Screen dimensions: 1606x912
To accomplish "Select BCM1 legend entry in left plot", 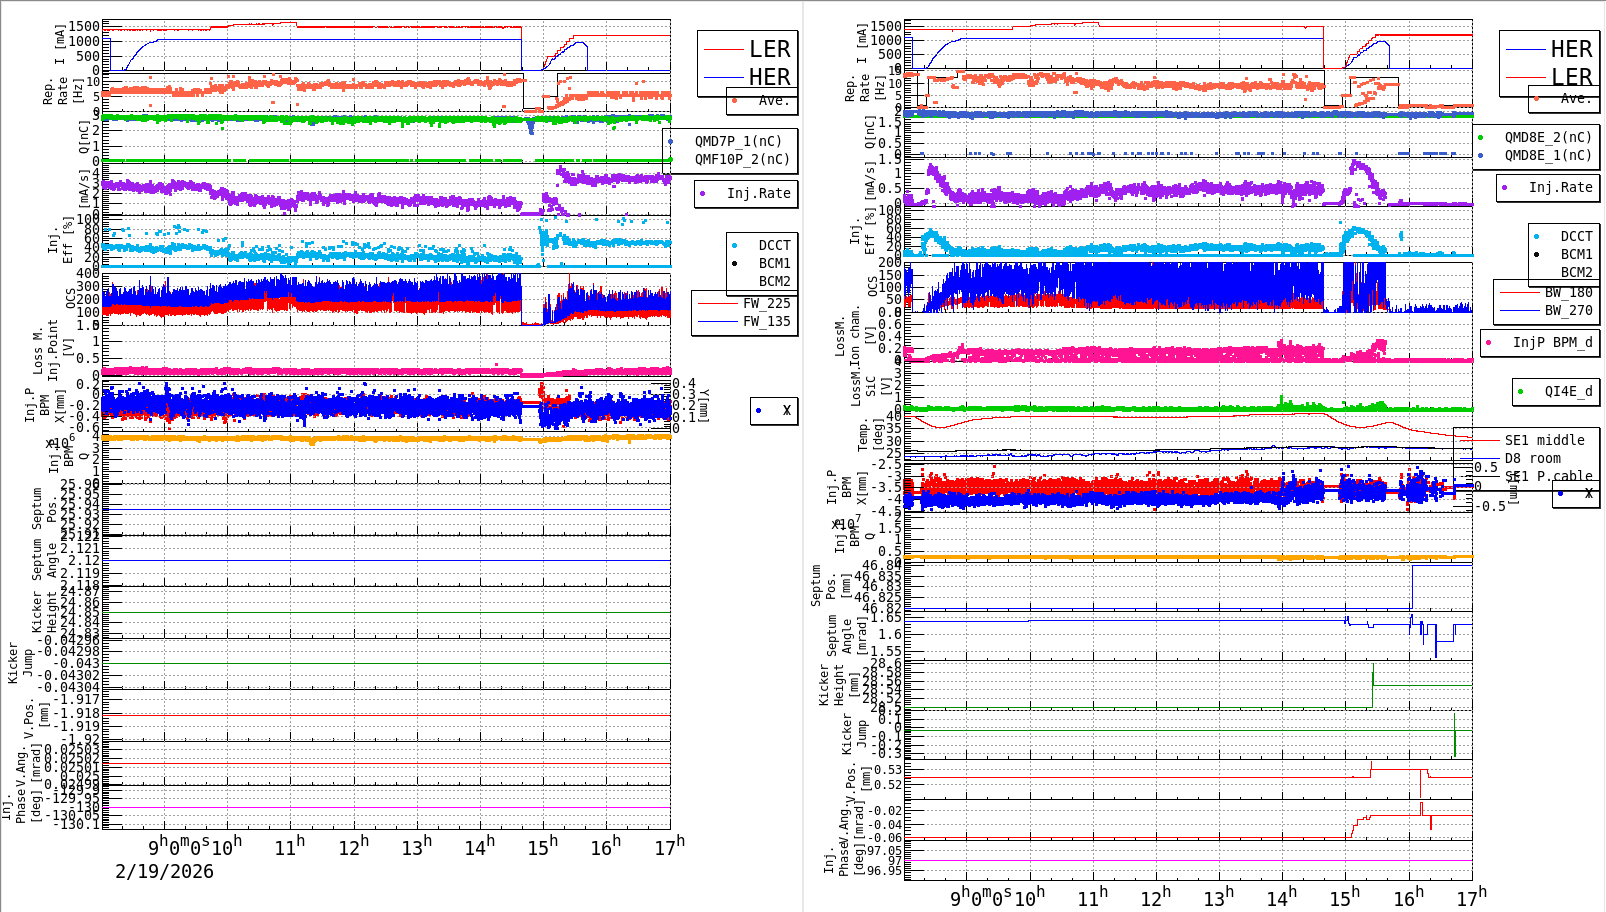I will (775, 263).
